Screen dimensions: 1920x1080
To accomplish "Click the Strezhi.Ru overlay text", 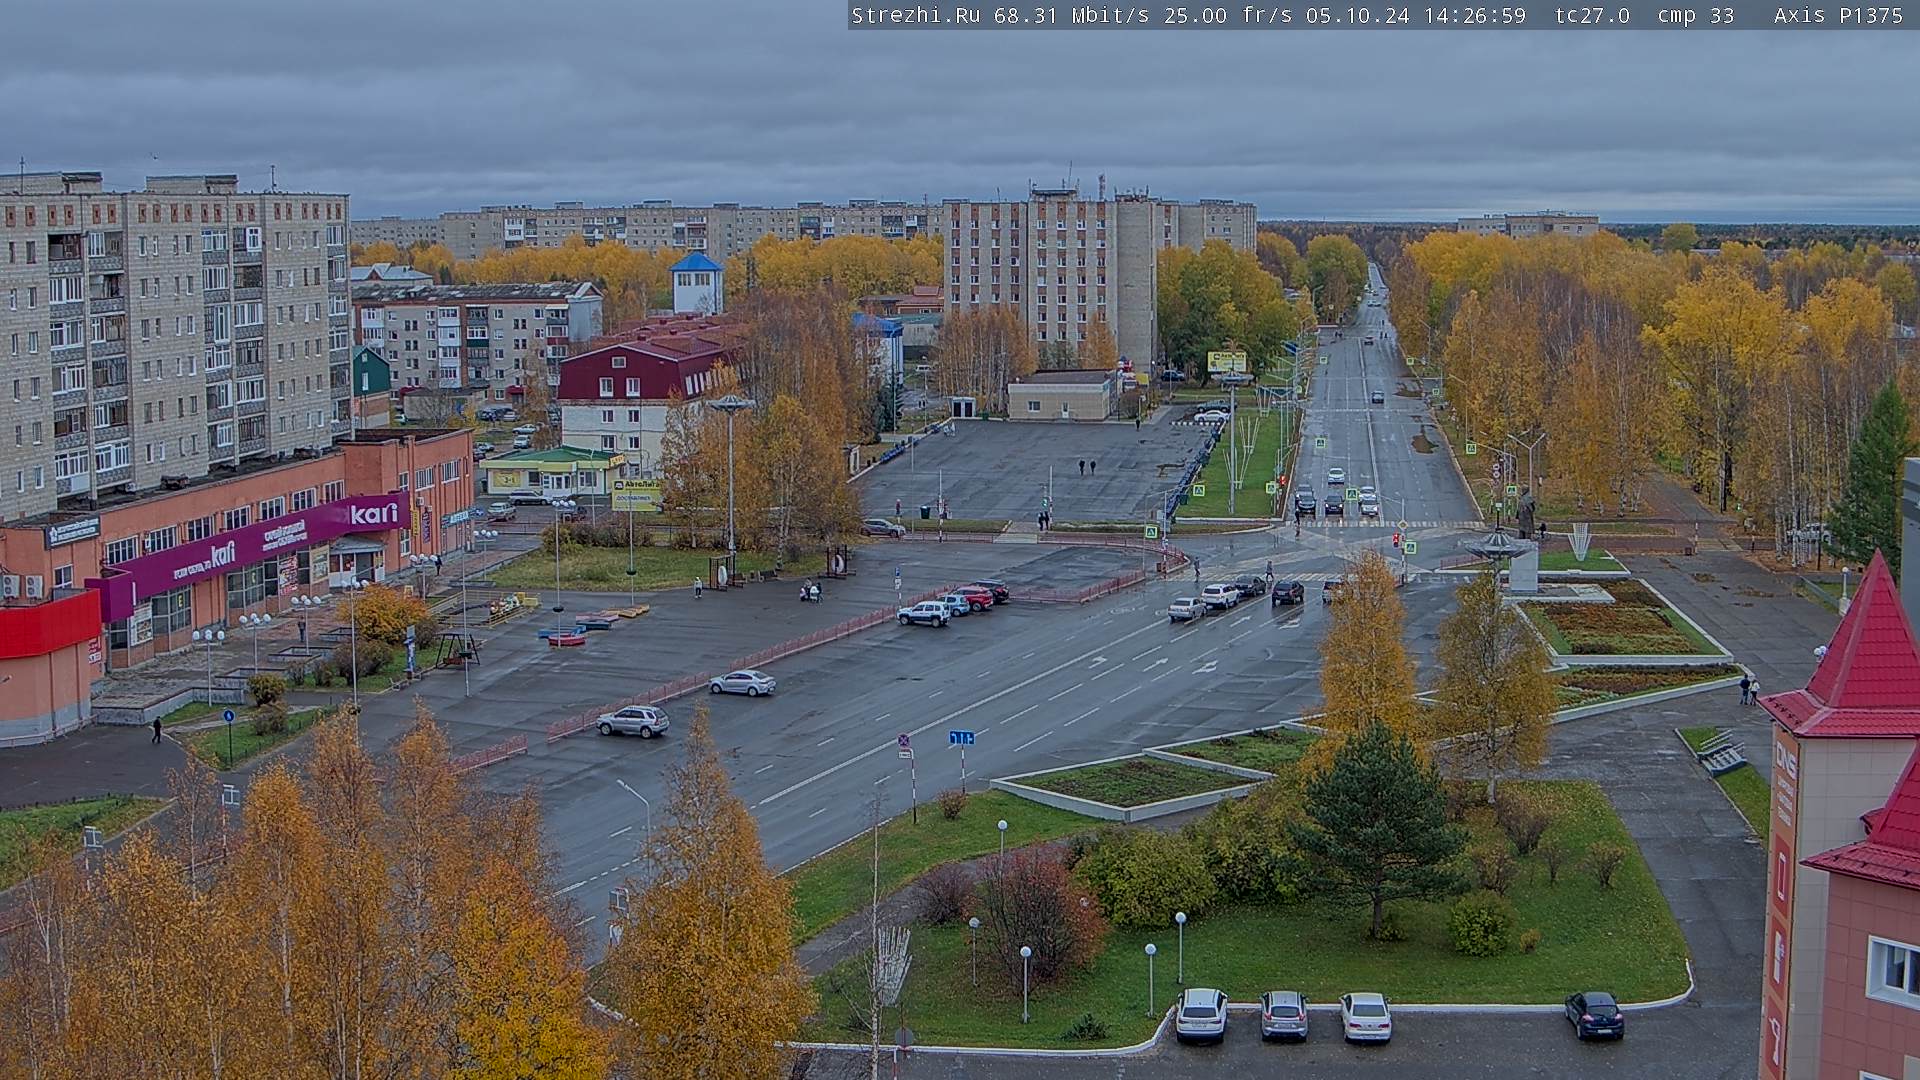I will [x=915, y=16].
